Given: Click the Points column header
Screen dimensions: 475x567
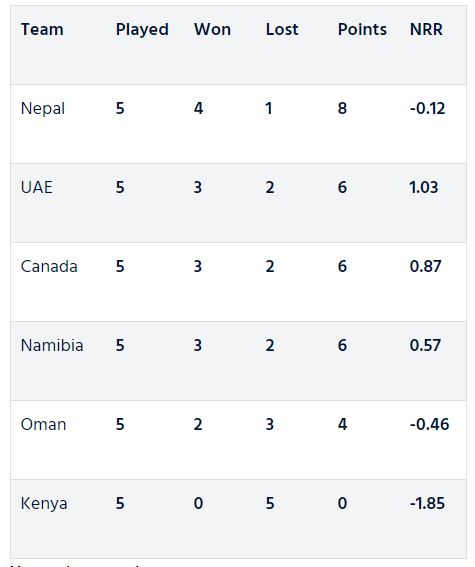Looking at the screenshot, I should click(362, 29).
